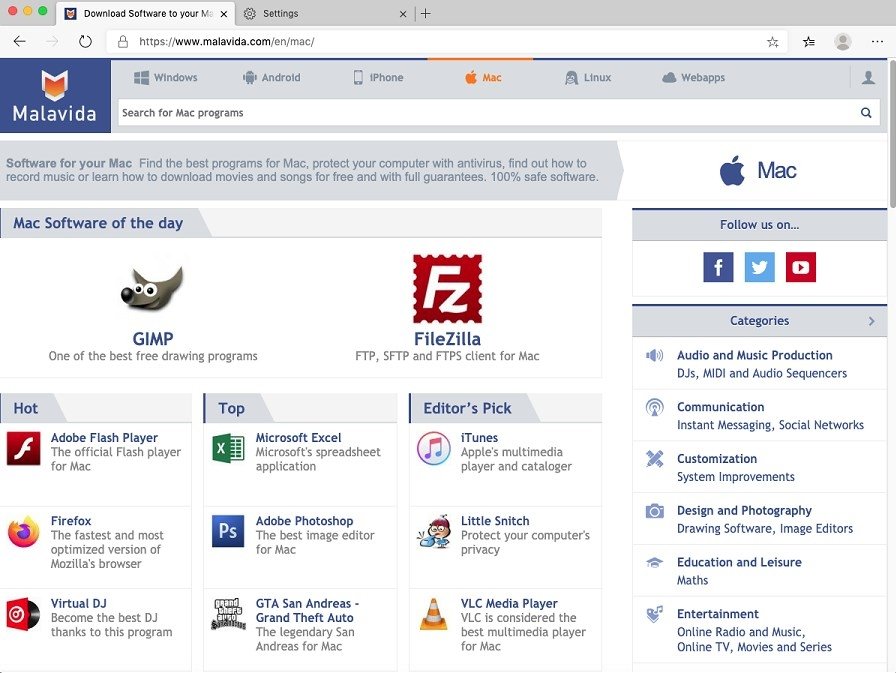The image size is (896, 673).
Task: Open the VLC Media Player link
Action: click(509, 604)
